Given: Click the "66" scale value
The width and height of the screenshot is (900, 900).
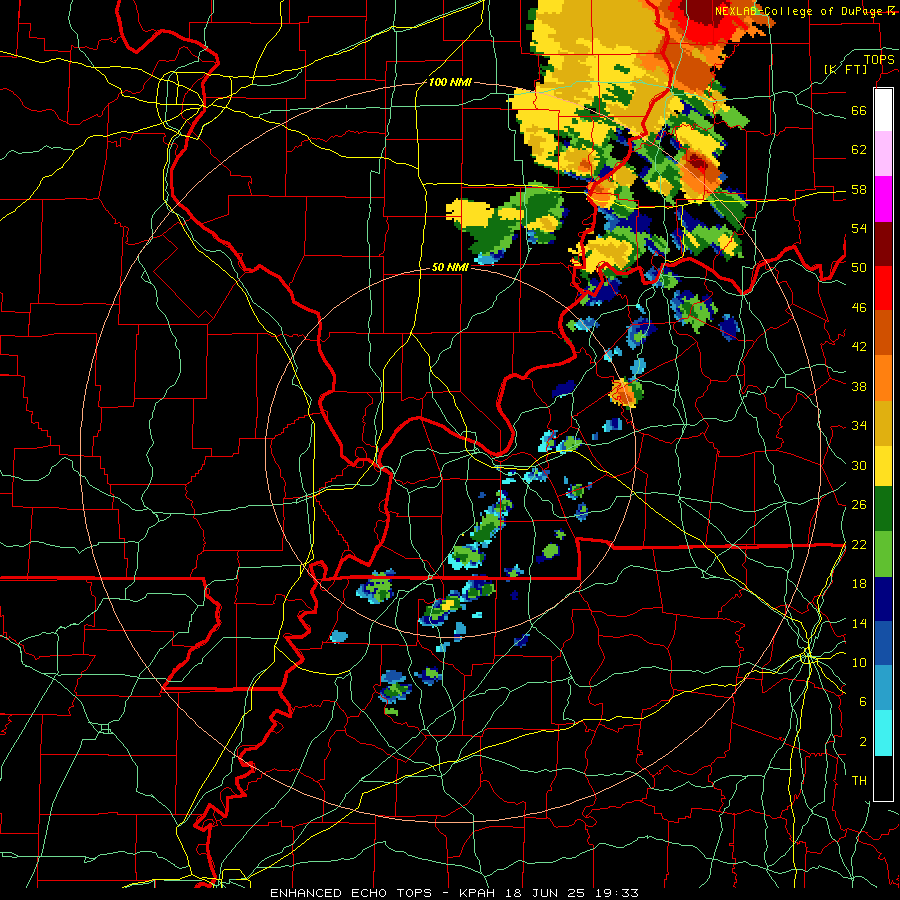Looking at the screenshot, I should tap(859, 111).
